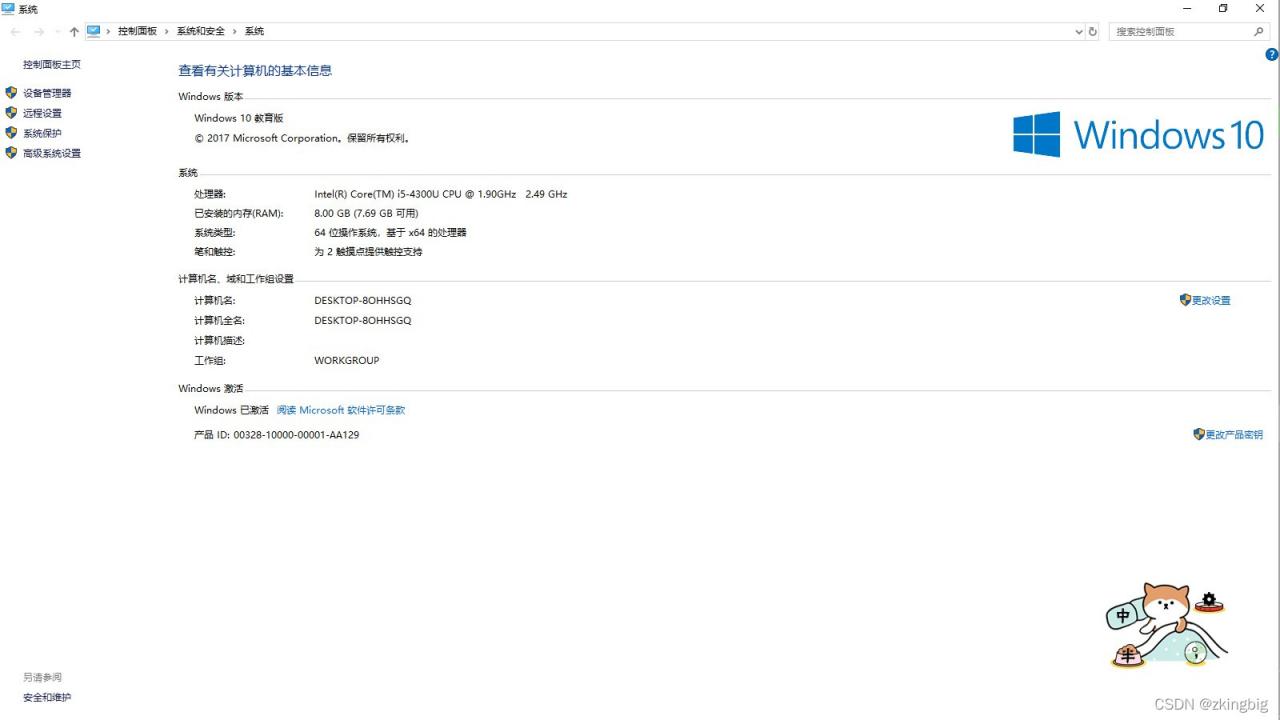1280x720 pixels.
Task: Open 远程设置
Action: [42, 113]
